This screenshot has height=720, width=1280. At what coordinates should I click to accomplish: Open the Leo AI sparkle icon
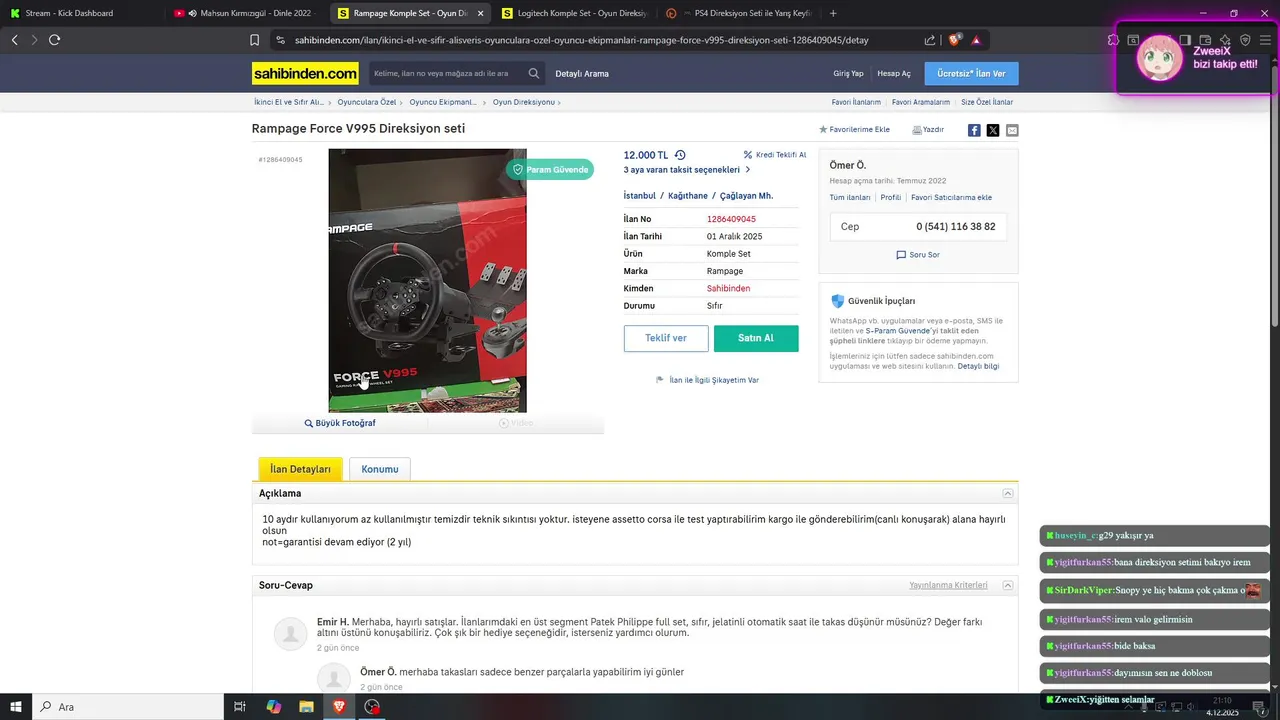1225,40
